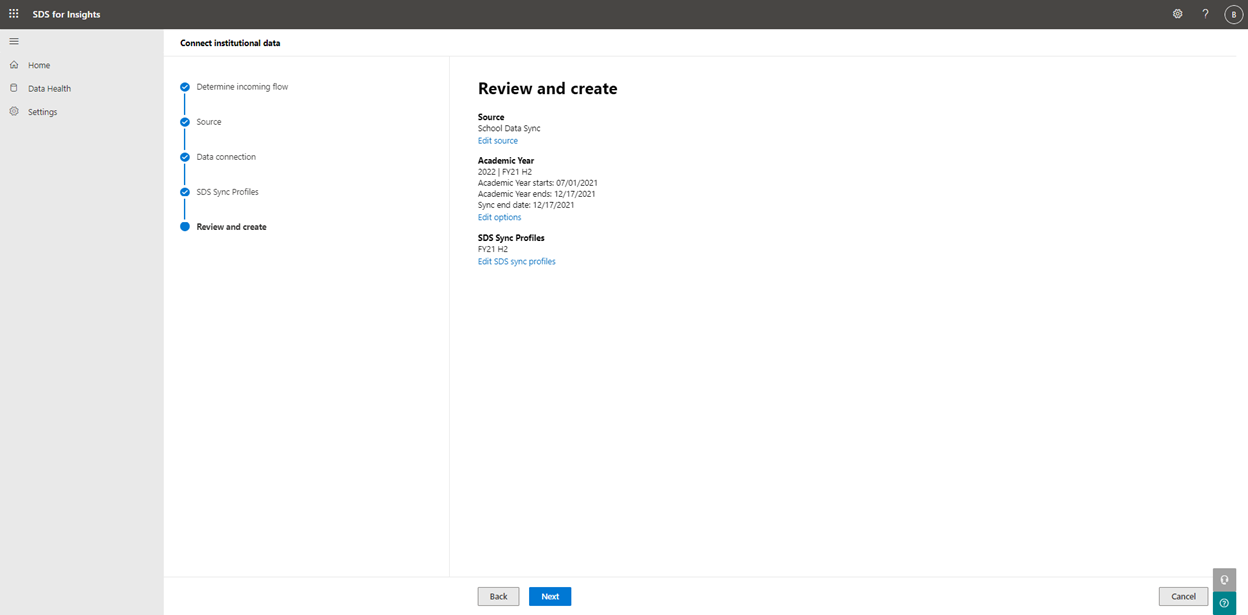
Task: Click the Determine incoming flow checkmark
Action: (x=185, y=87)
